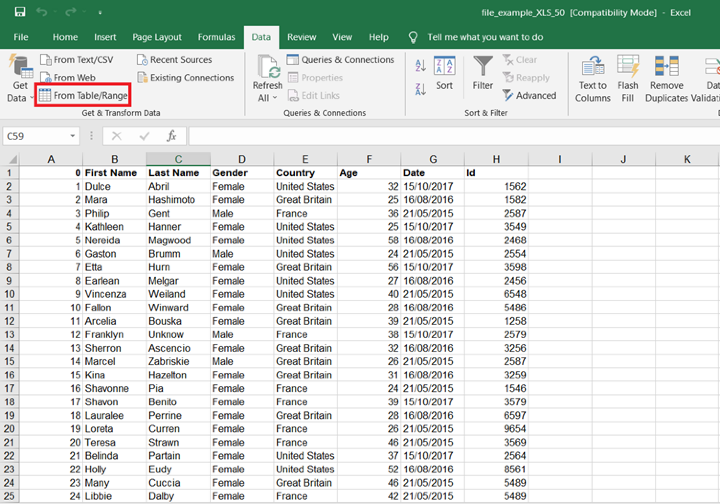Select the column C header
720x504 pixels.
(x=178, y=160)
